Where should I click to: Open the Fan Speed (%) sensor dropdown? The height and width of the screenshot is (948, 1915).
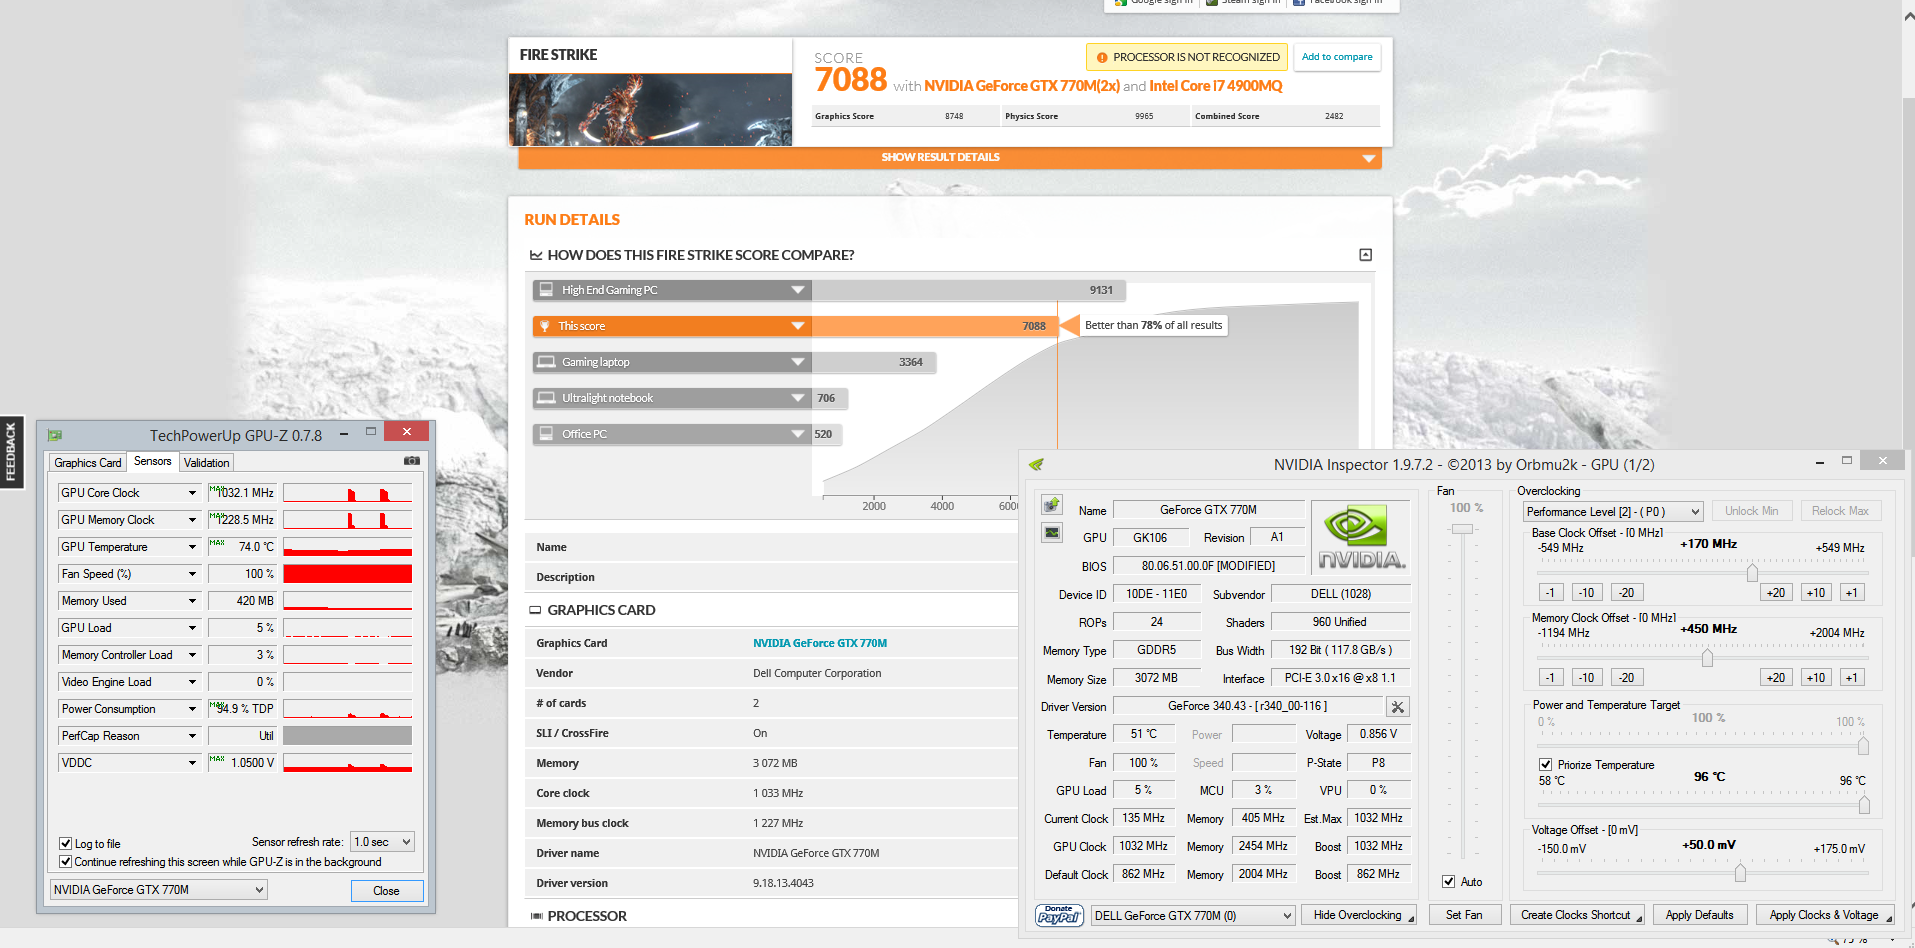(193, 574)
